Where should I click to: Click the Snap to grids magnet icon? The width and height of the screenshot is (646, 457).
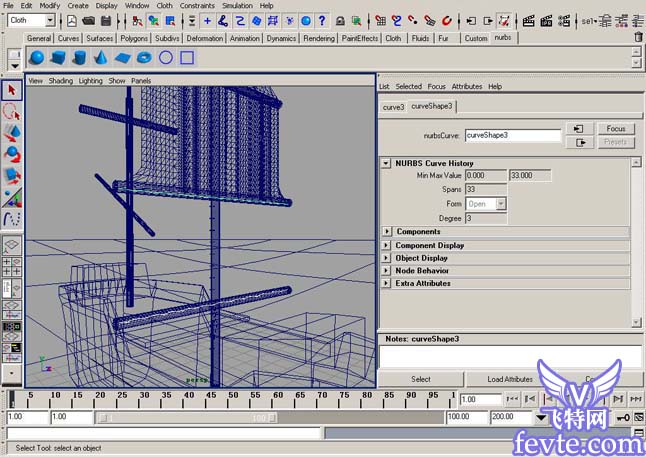pos(380,21)
